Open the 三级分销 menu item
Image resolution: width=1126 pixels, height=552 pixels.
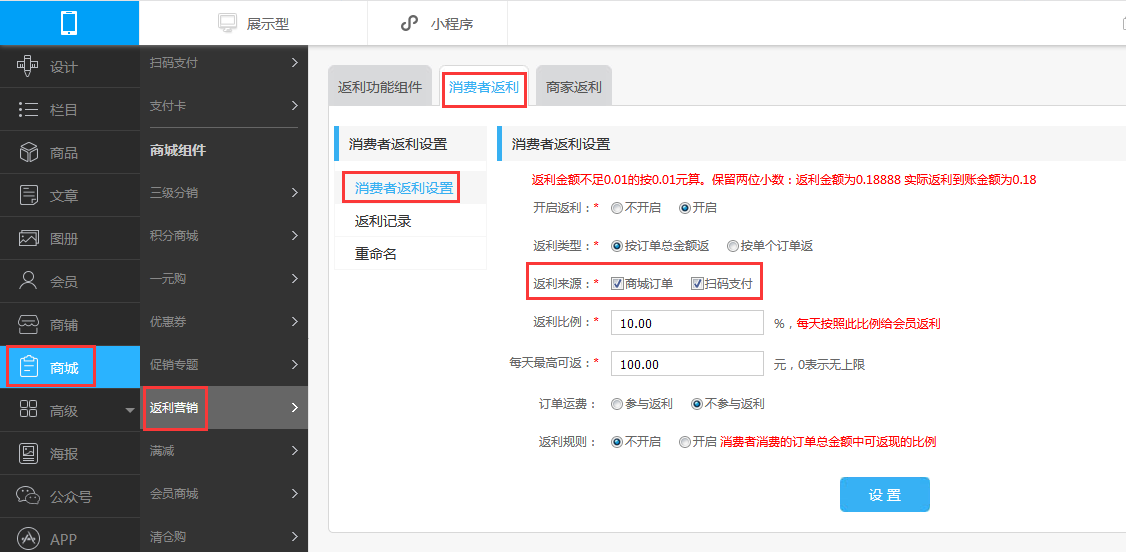(224, 192)
